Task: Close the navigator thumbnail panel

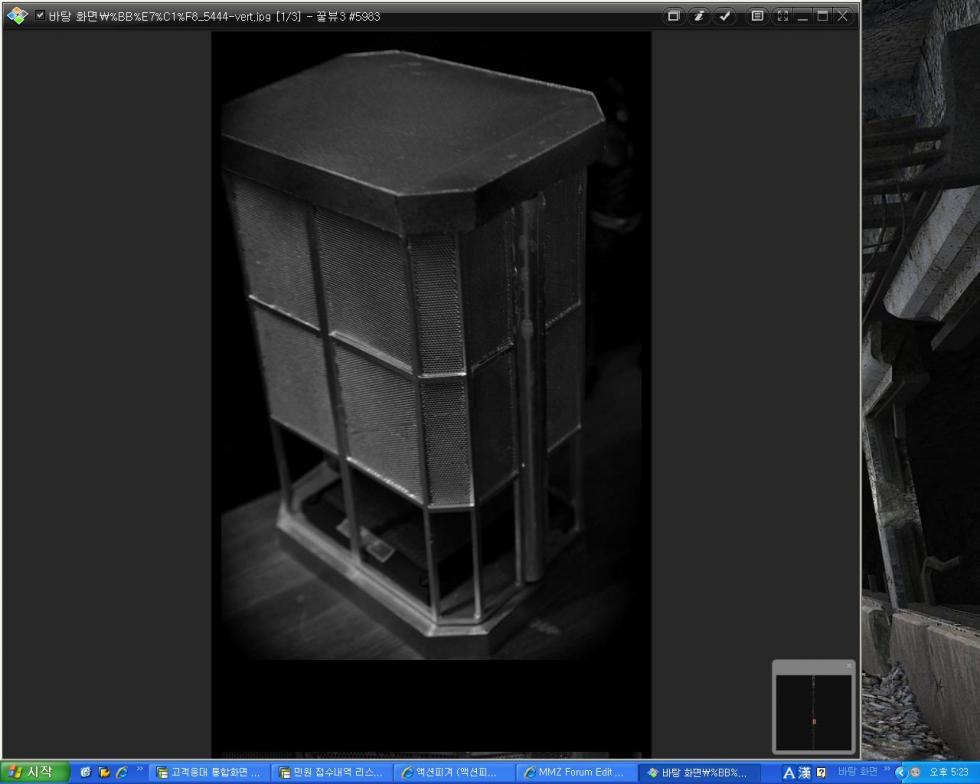Action: click(x=850, y=666)
